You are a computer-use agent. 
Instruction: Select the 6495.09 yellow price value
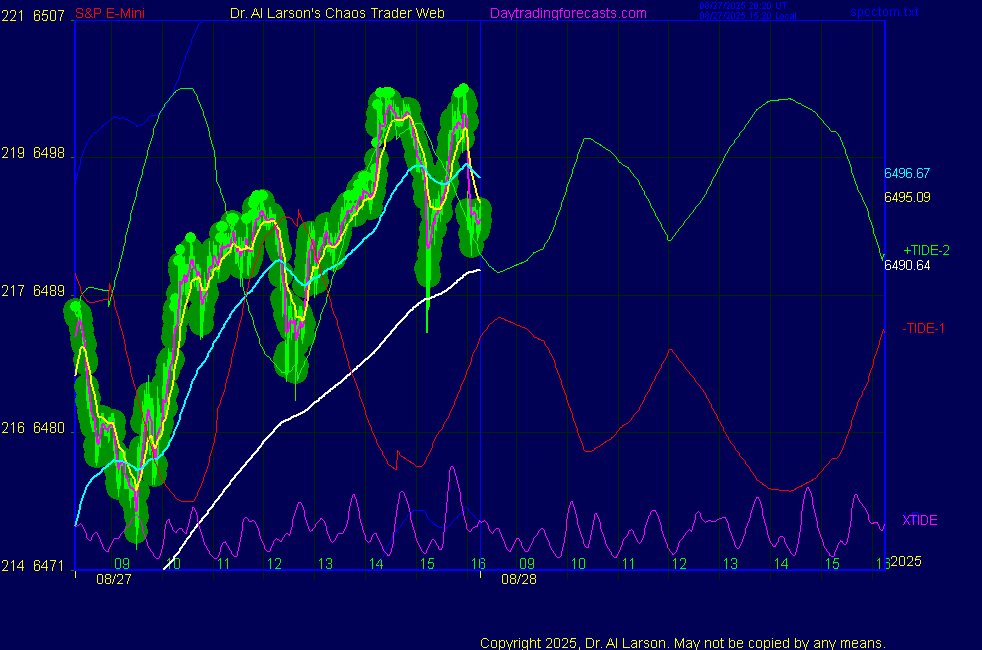(907, 197)
